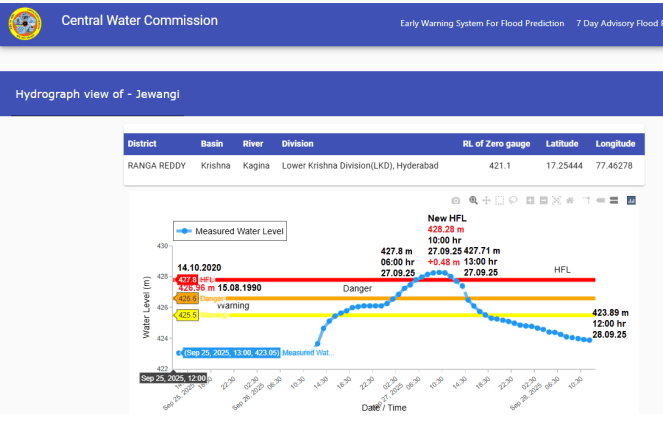Click the red HFL level line
The image size is (663, 432).
520,280
